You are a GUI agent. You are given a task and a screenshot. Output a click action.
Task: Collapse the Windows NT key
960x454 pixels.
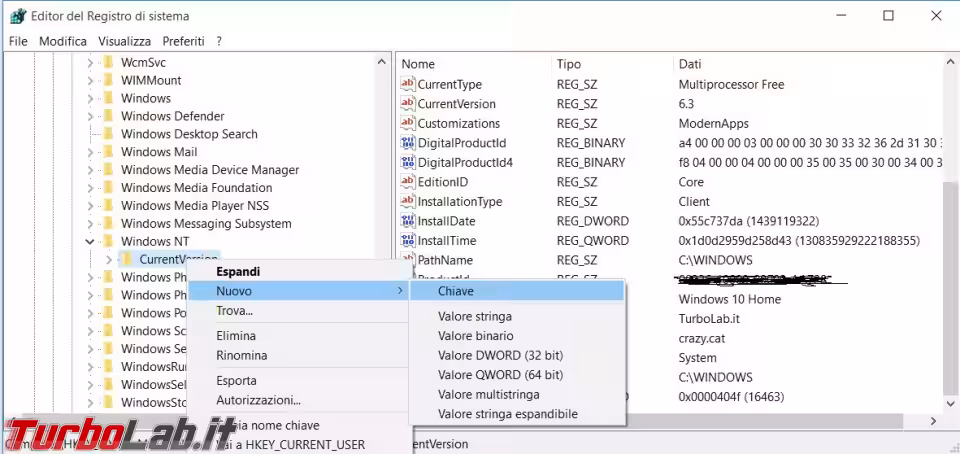pyautogui.click(x=90, y=242)
